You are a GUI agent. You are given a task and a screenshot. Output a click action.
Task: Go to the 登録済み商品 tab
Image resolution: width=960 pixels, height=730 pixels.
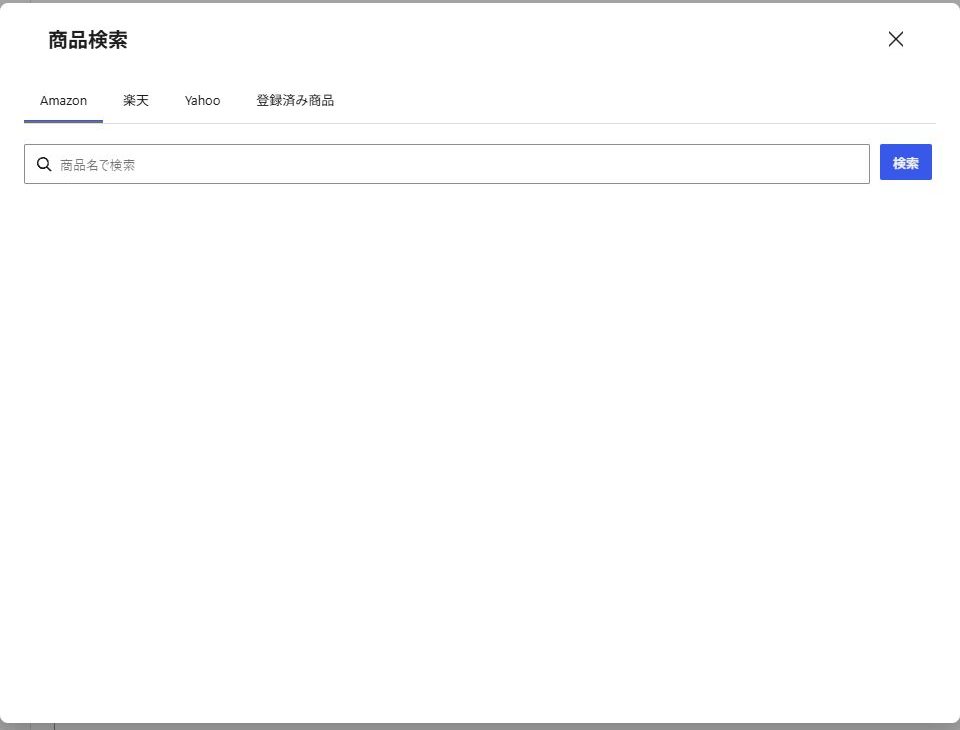click(294, 101)
